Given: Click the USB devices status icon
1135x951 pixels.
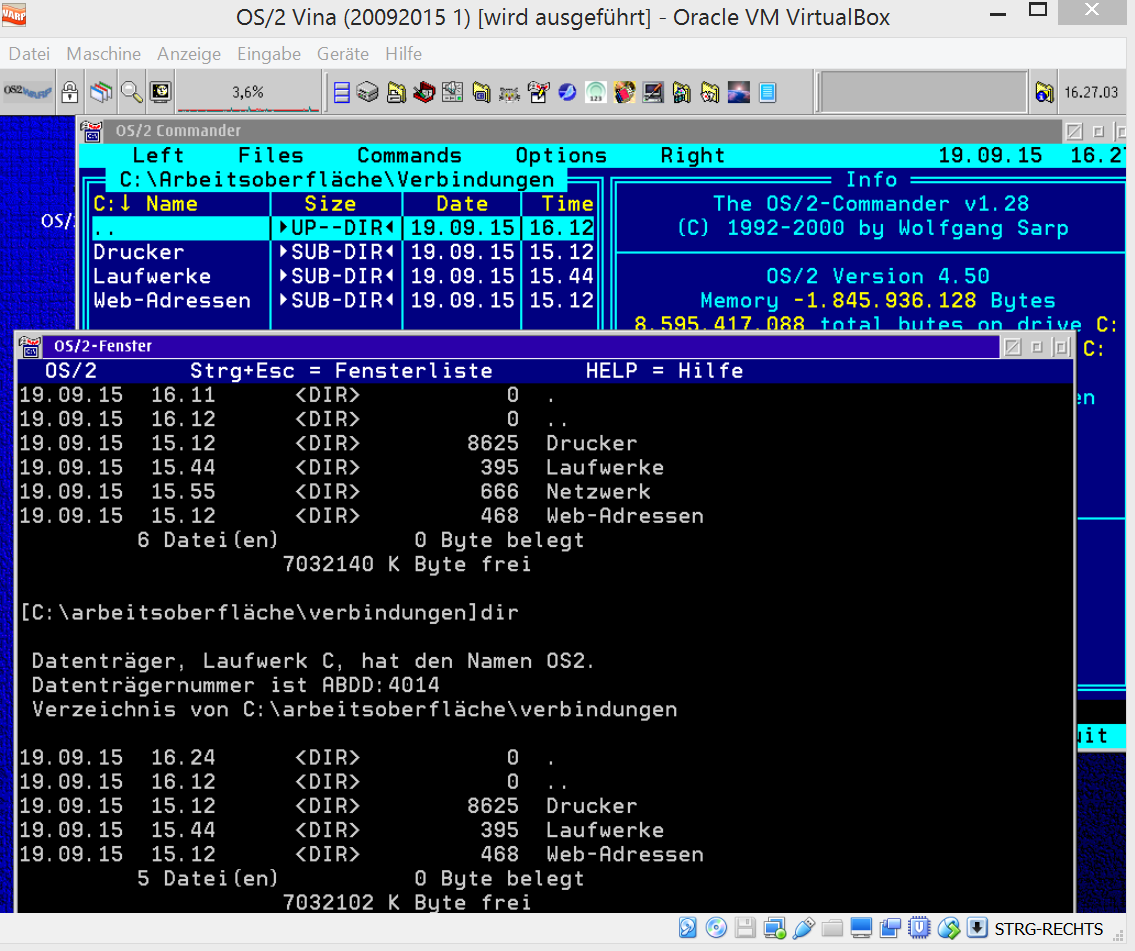Looking at the screenshot, I should click(x=803, y=928).
